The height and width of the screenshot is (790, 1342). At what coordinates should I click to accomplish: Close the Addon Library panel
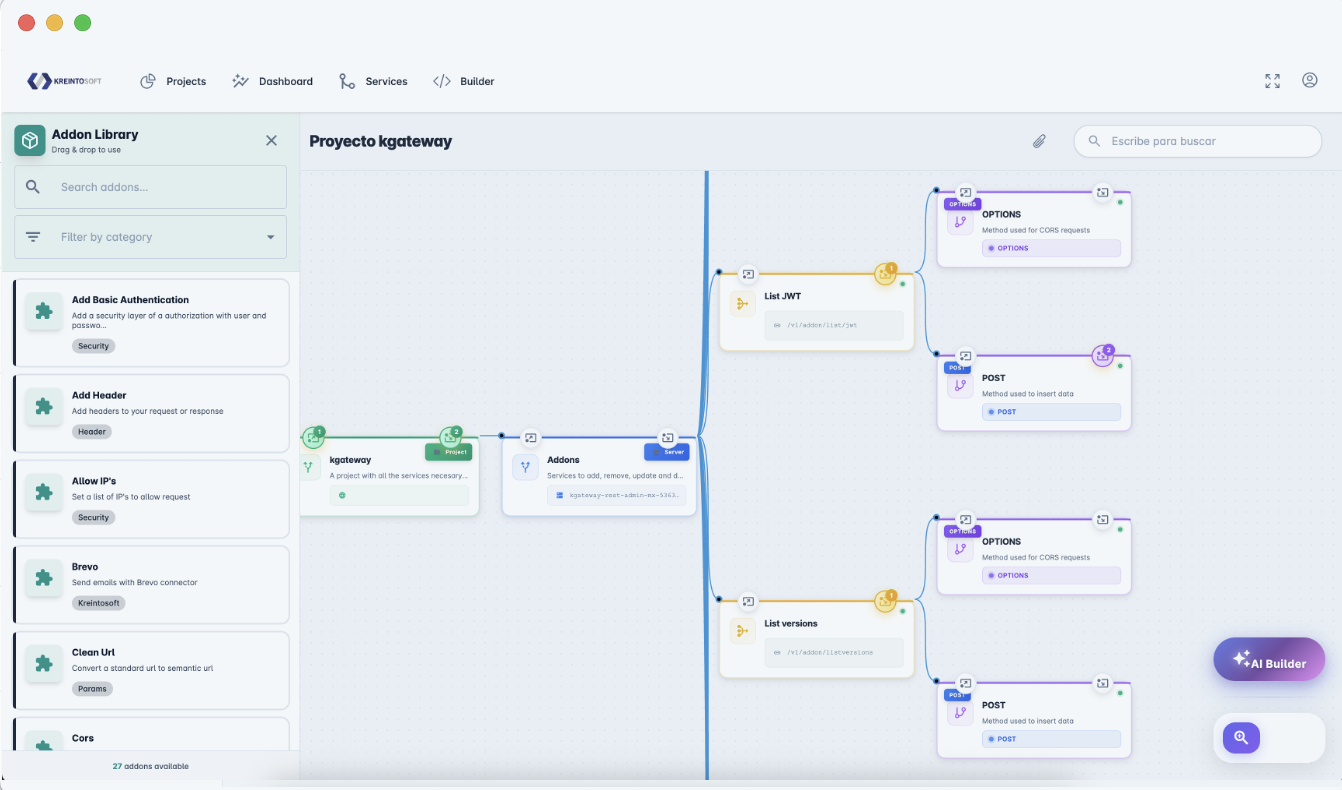click(271, 141)
